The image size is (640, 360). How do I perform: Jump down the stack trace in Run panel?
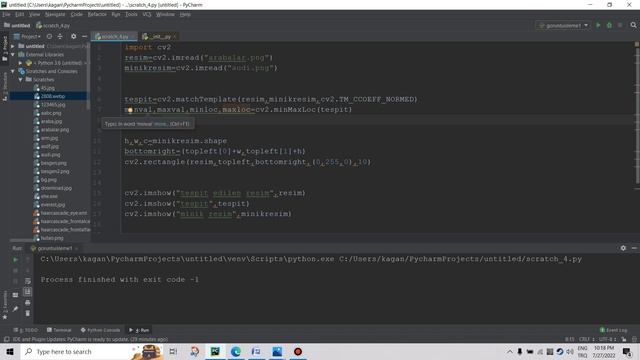[27, 270]
